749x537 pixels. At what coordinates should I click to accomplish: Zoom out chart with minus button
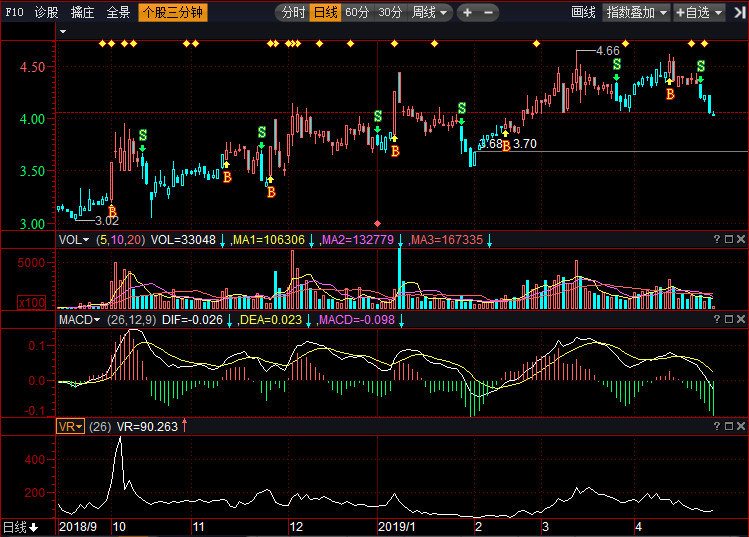[488, 12]
